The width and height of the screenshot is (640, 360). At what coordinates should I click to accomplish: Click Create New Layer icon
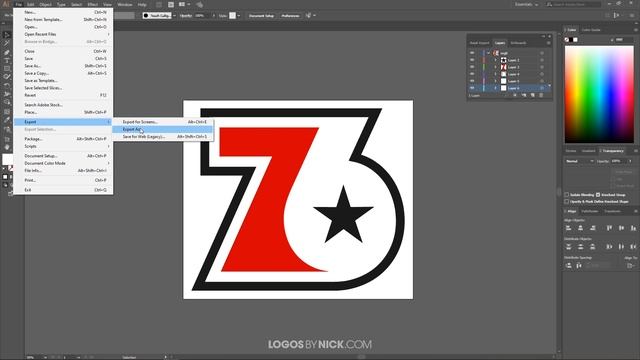(532, 96)
